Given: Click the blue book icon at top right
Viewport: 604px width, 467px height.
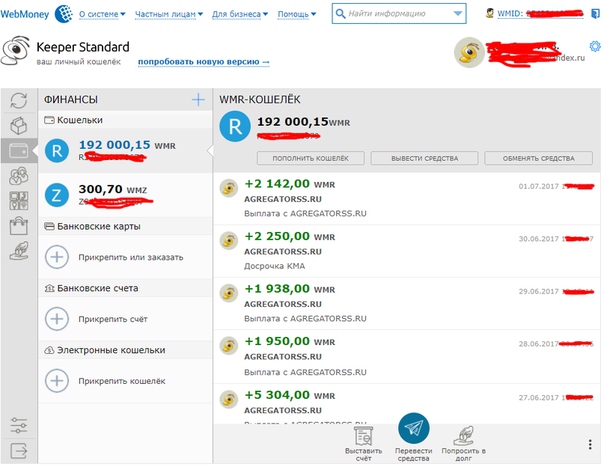Looking at the screenshot, I should (596, 14).
